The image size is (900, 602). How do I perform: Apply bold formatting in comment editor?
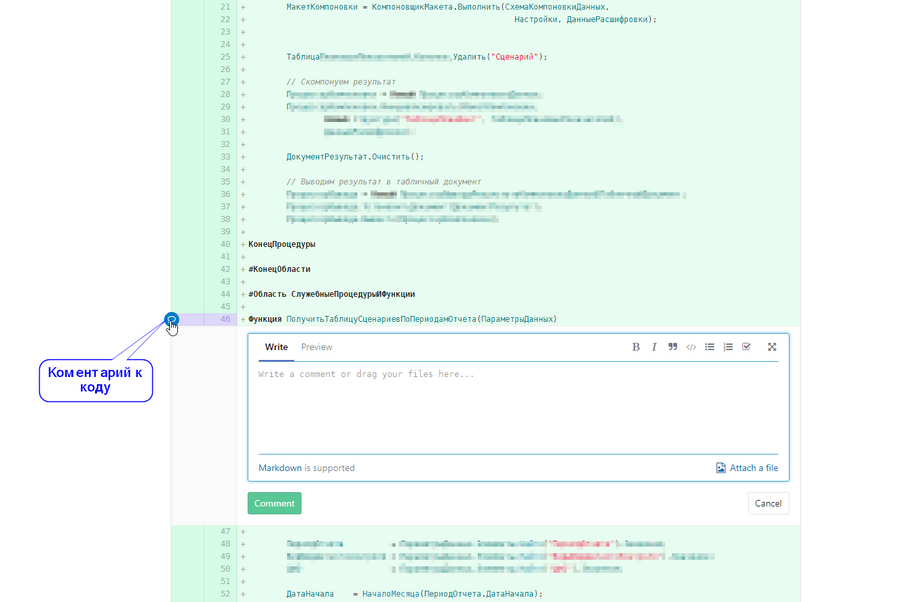point(635,347)
